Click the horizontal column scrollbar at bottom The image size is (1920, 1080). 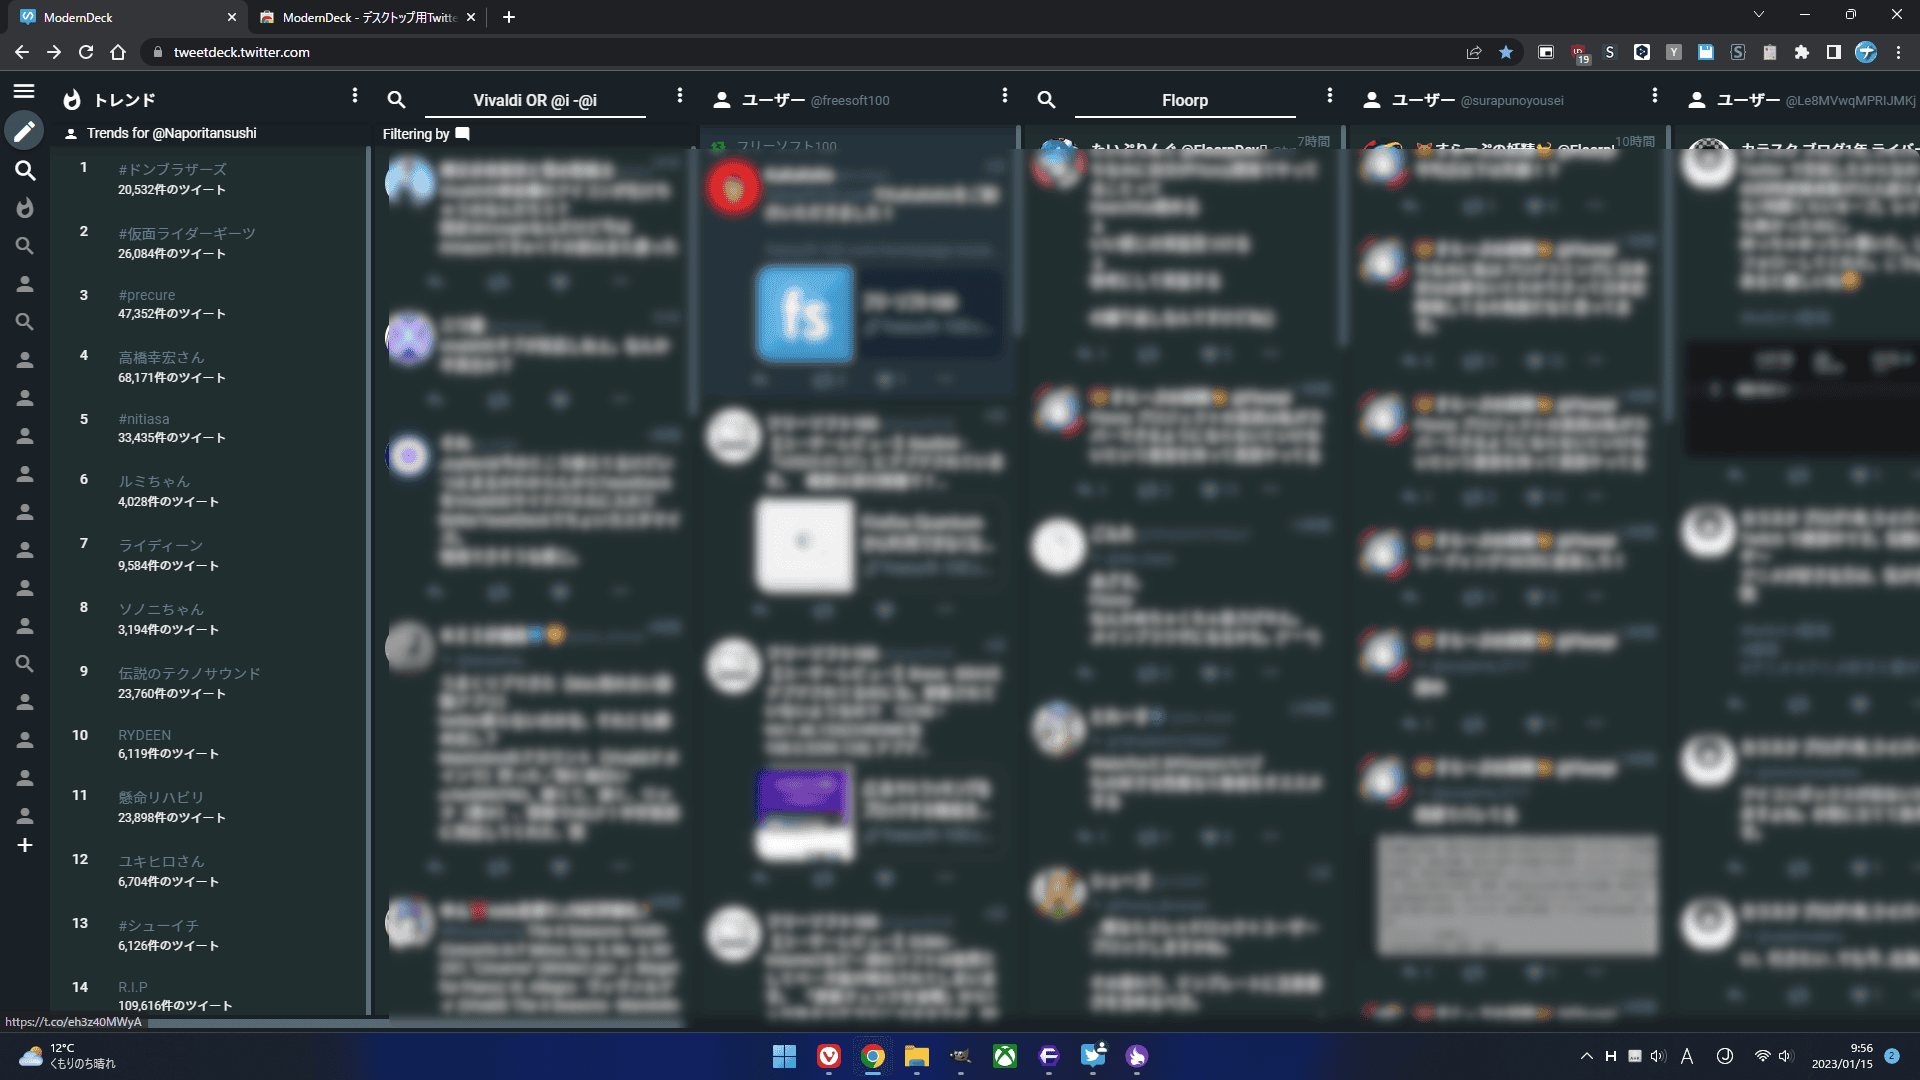click(x=415, y=1023)
